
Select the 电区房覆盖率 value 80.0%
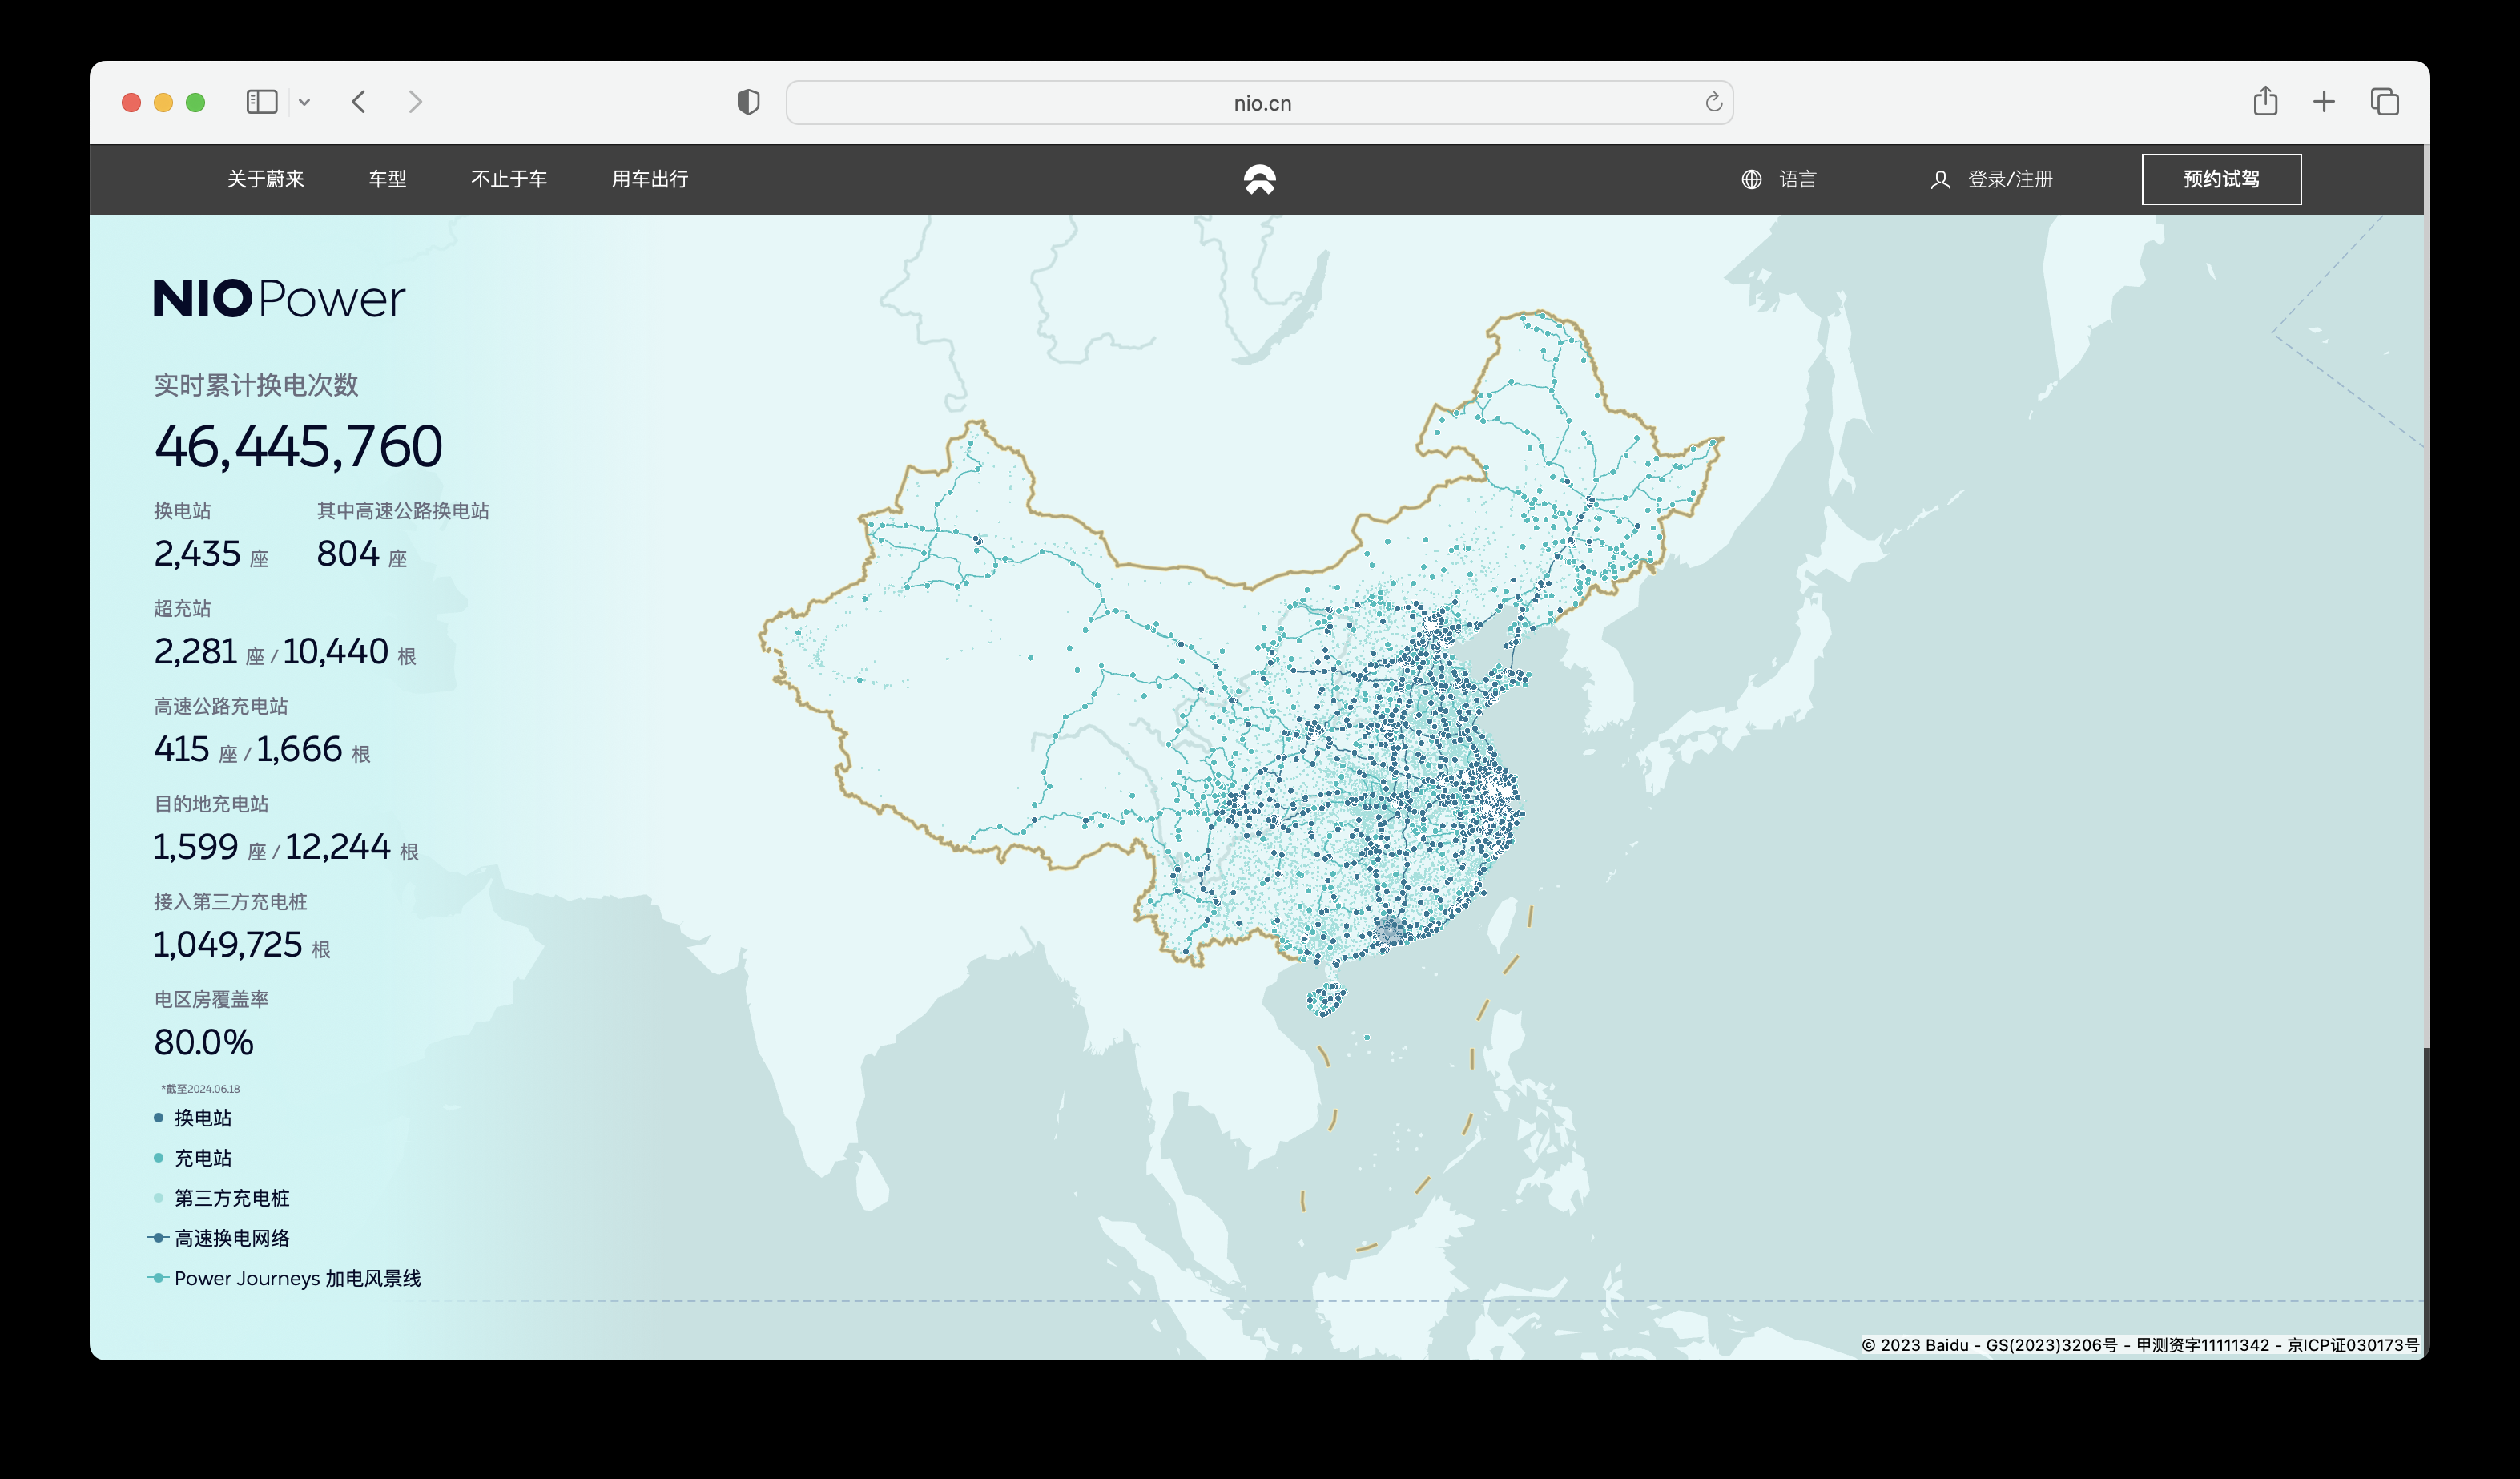pos(204,1043)
